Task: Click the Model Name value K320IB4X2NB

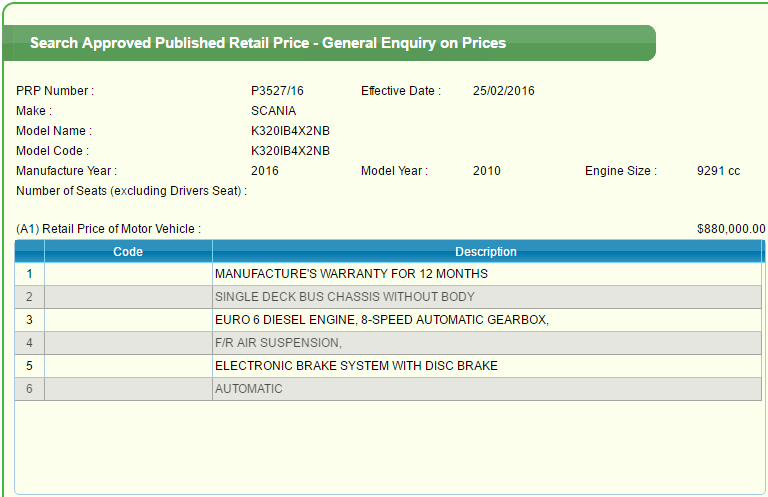Action: pyautogui.click(x=290, y=131)
